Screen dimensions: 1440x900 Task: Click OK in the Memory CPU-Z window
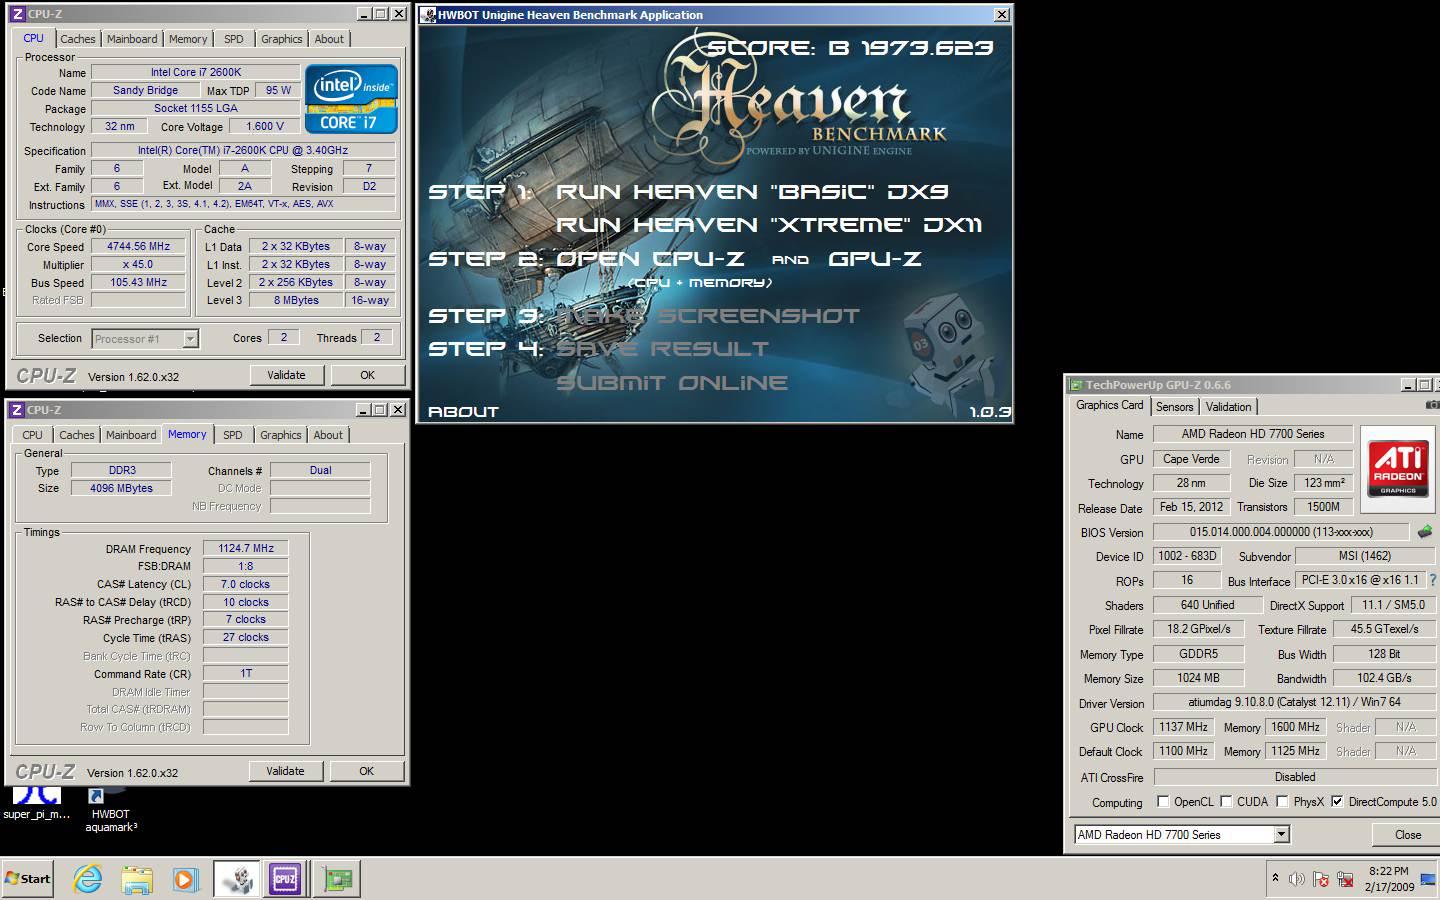click(366, 771)
